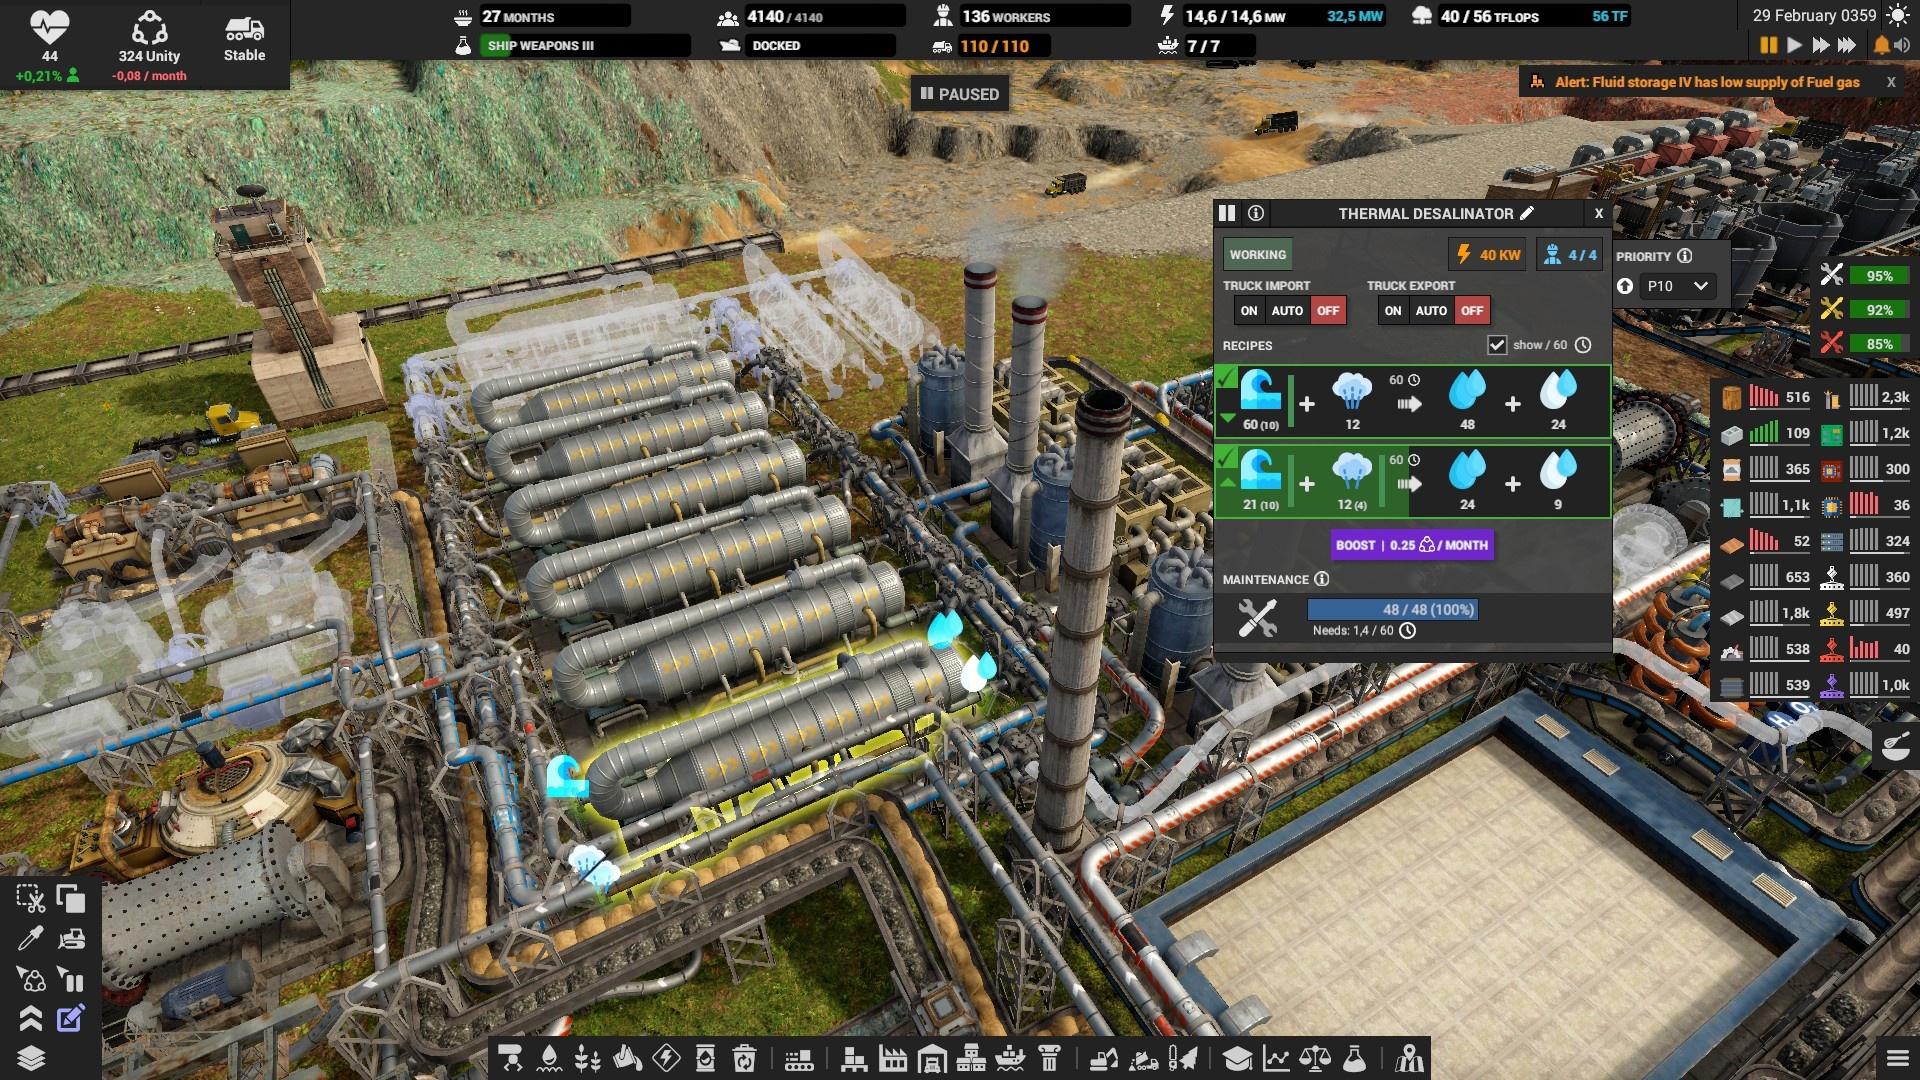Set Truck Import to ON

coord(1249,311)
